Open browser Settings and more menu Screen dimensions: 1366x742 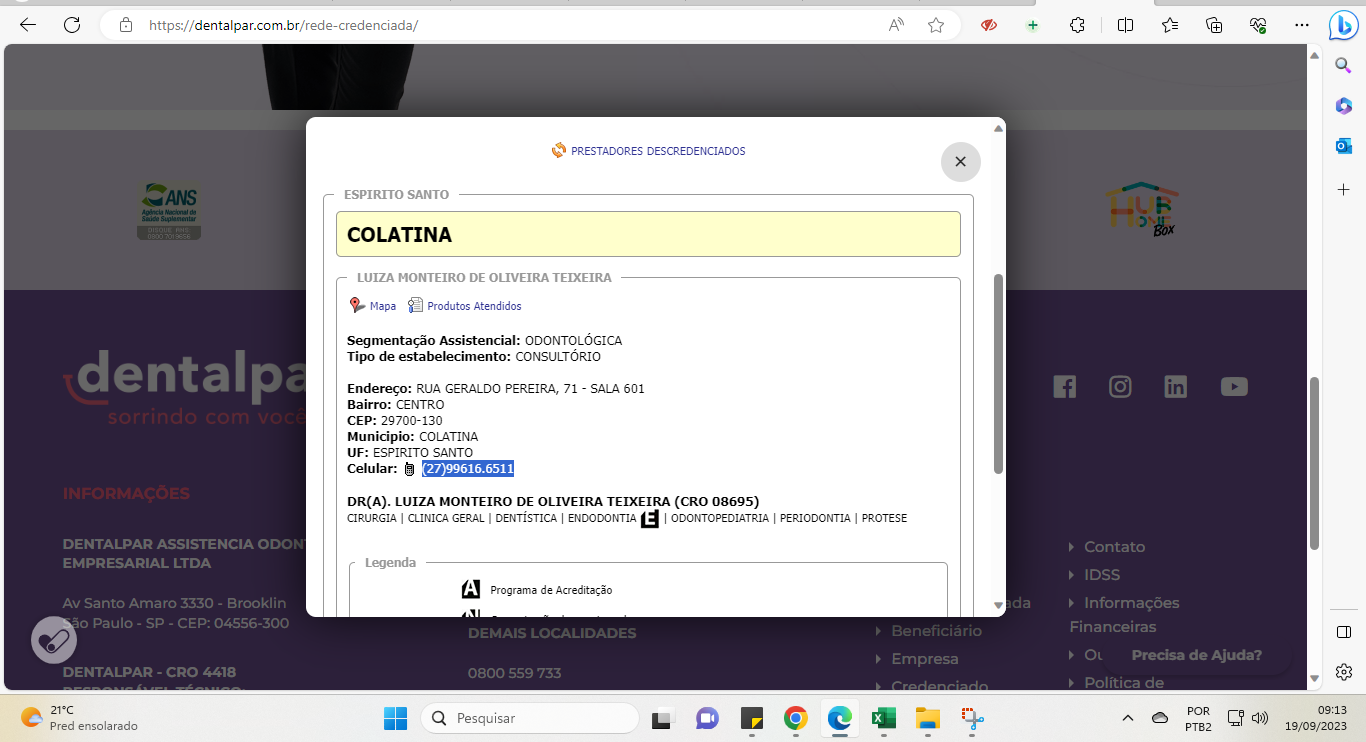coord(1301,25)
